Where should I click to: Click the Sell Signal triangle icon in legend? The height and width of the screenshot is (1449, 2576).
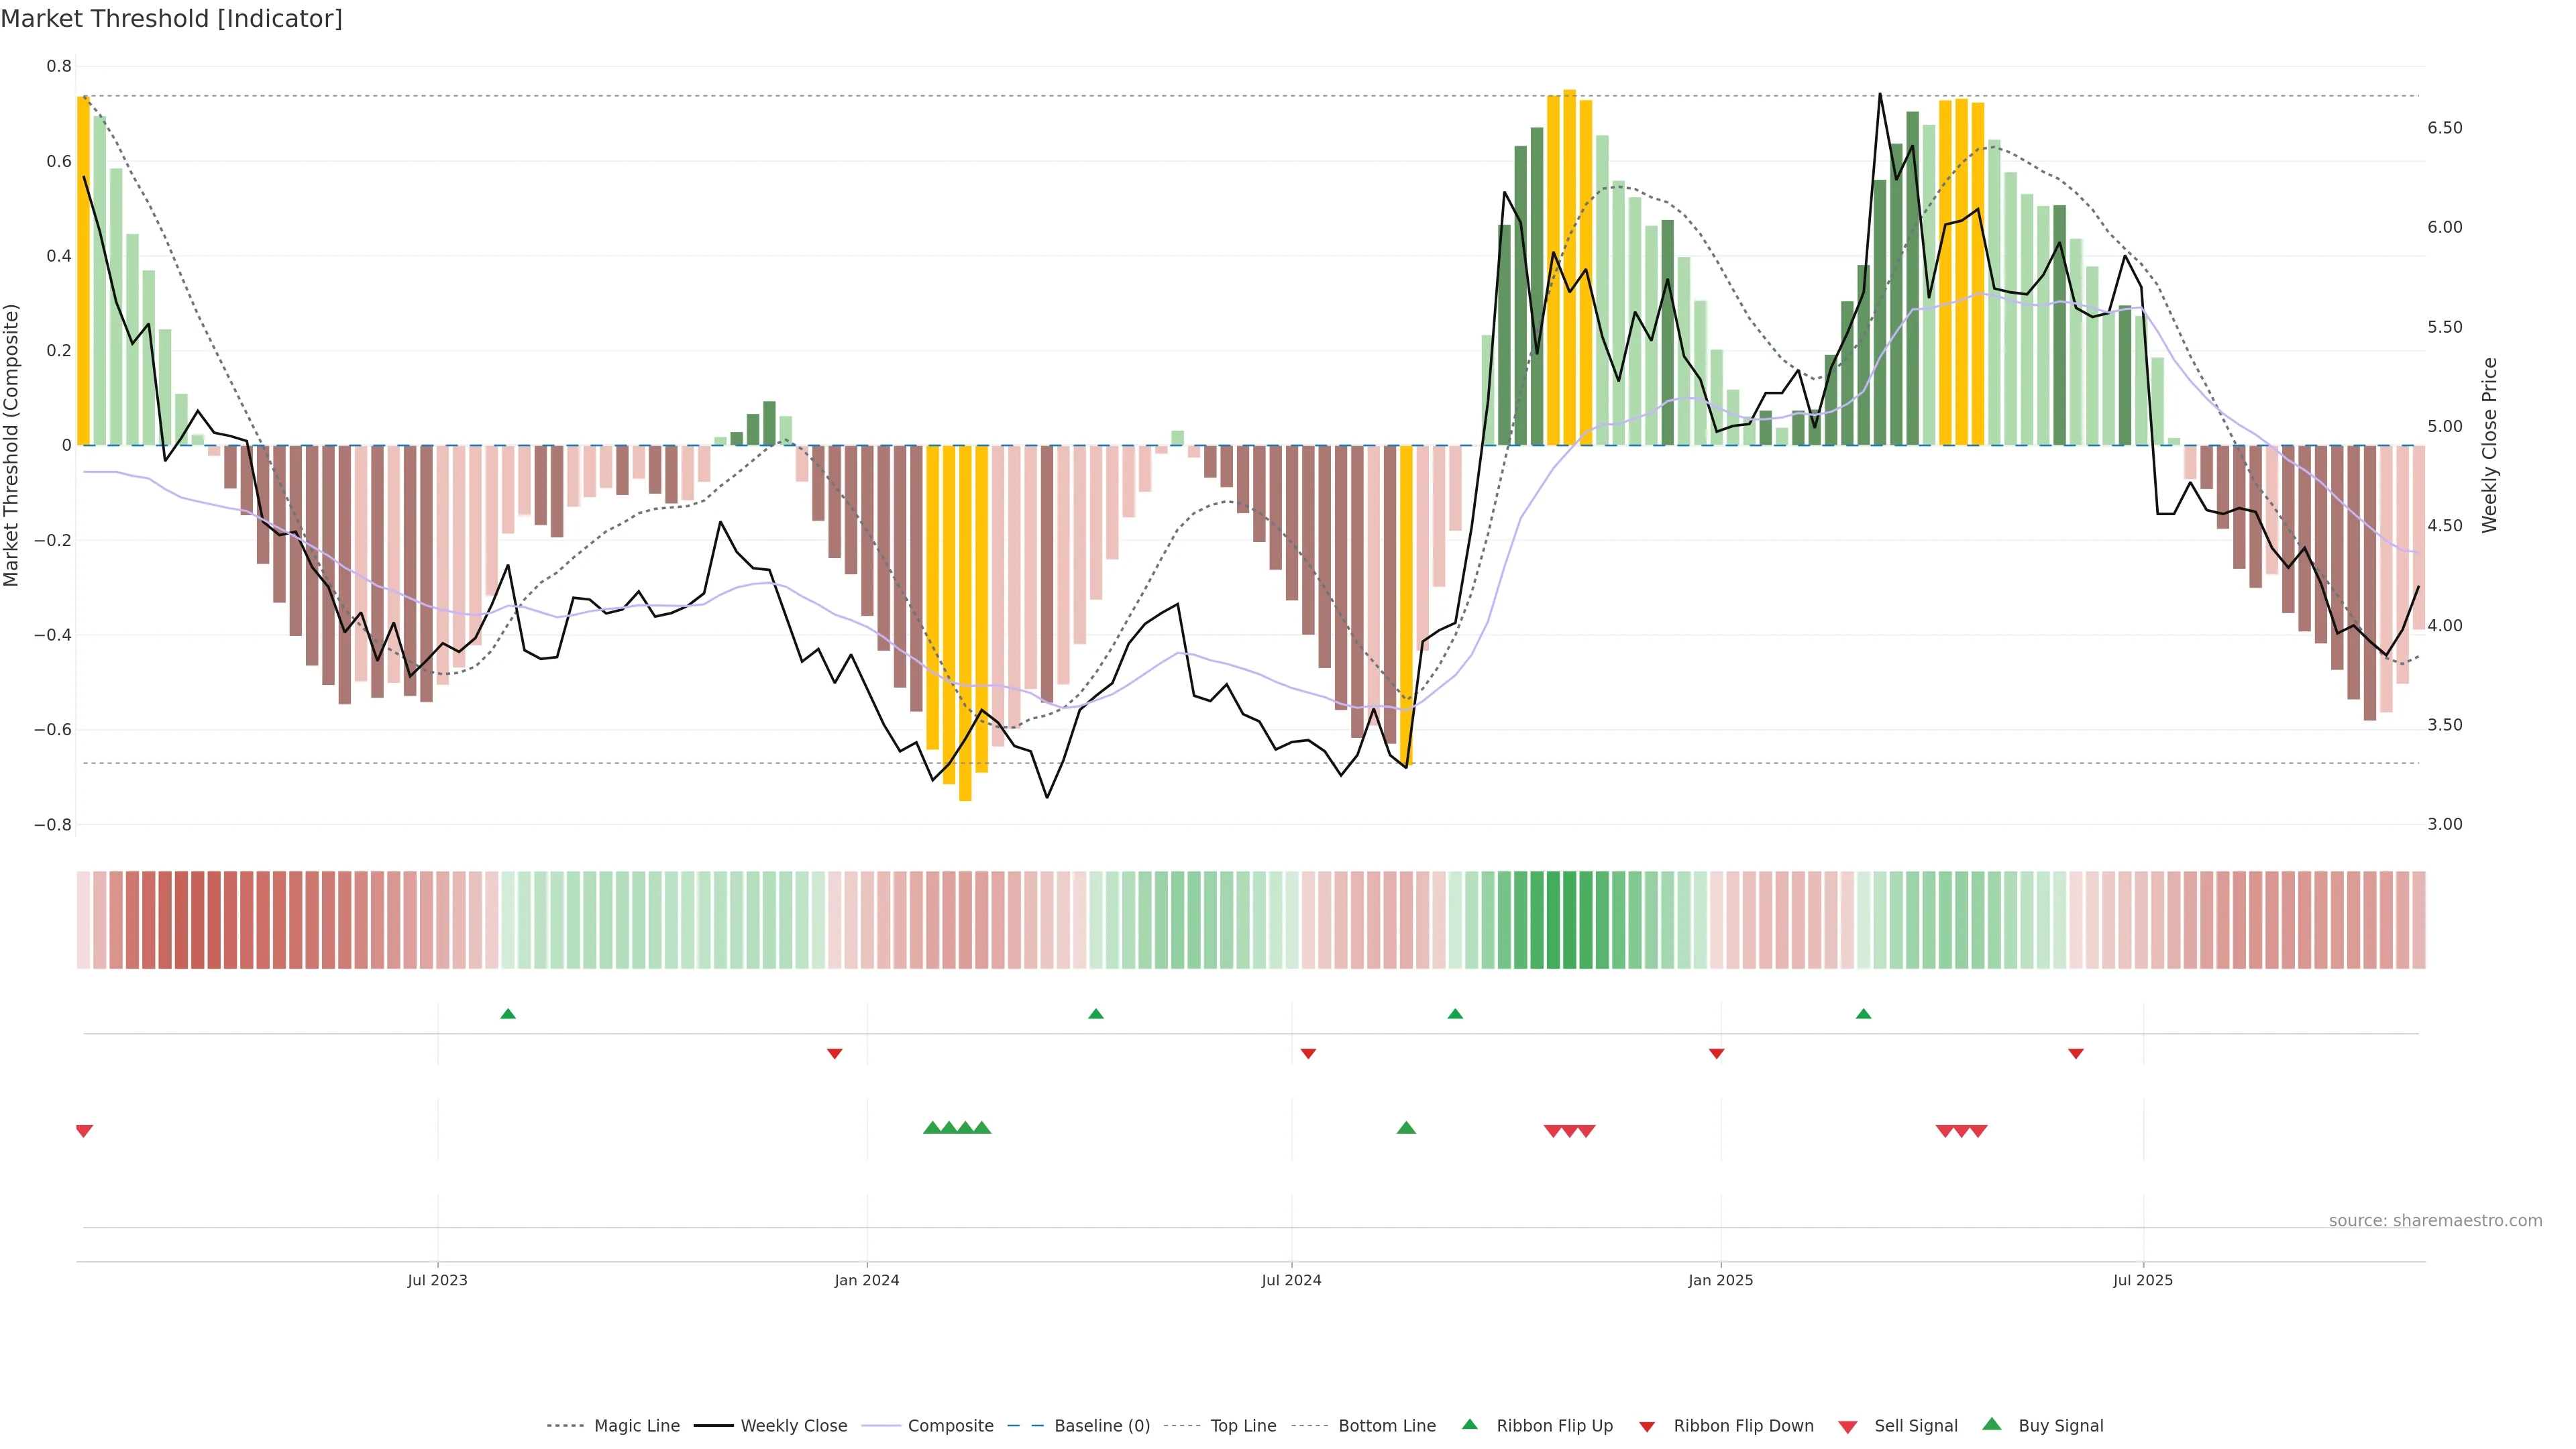coord(1847,1426)
